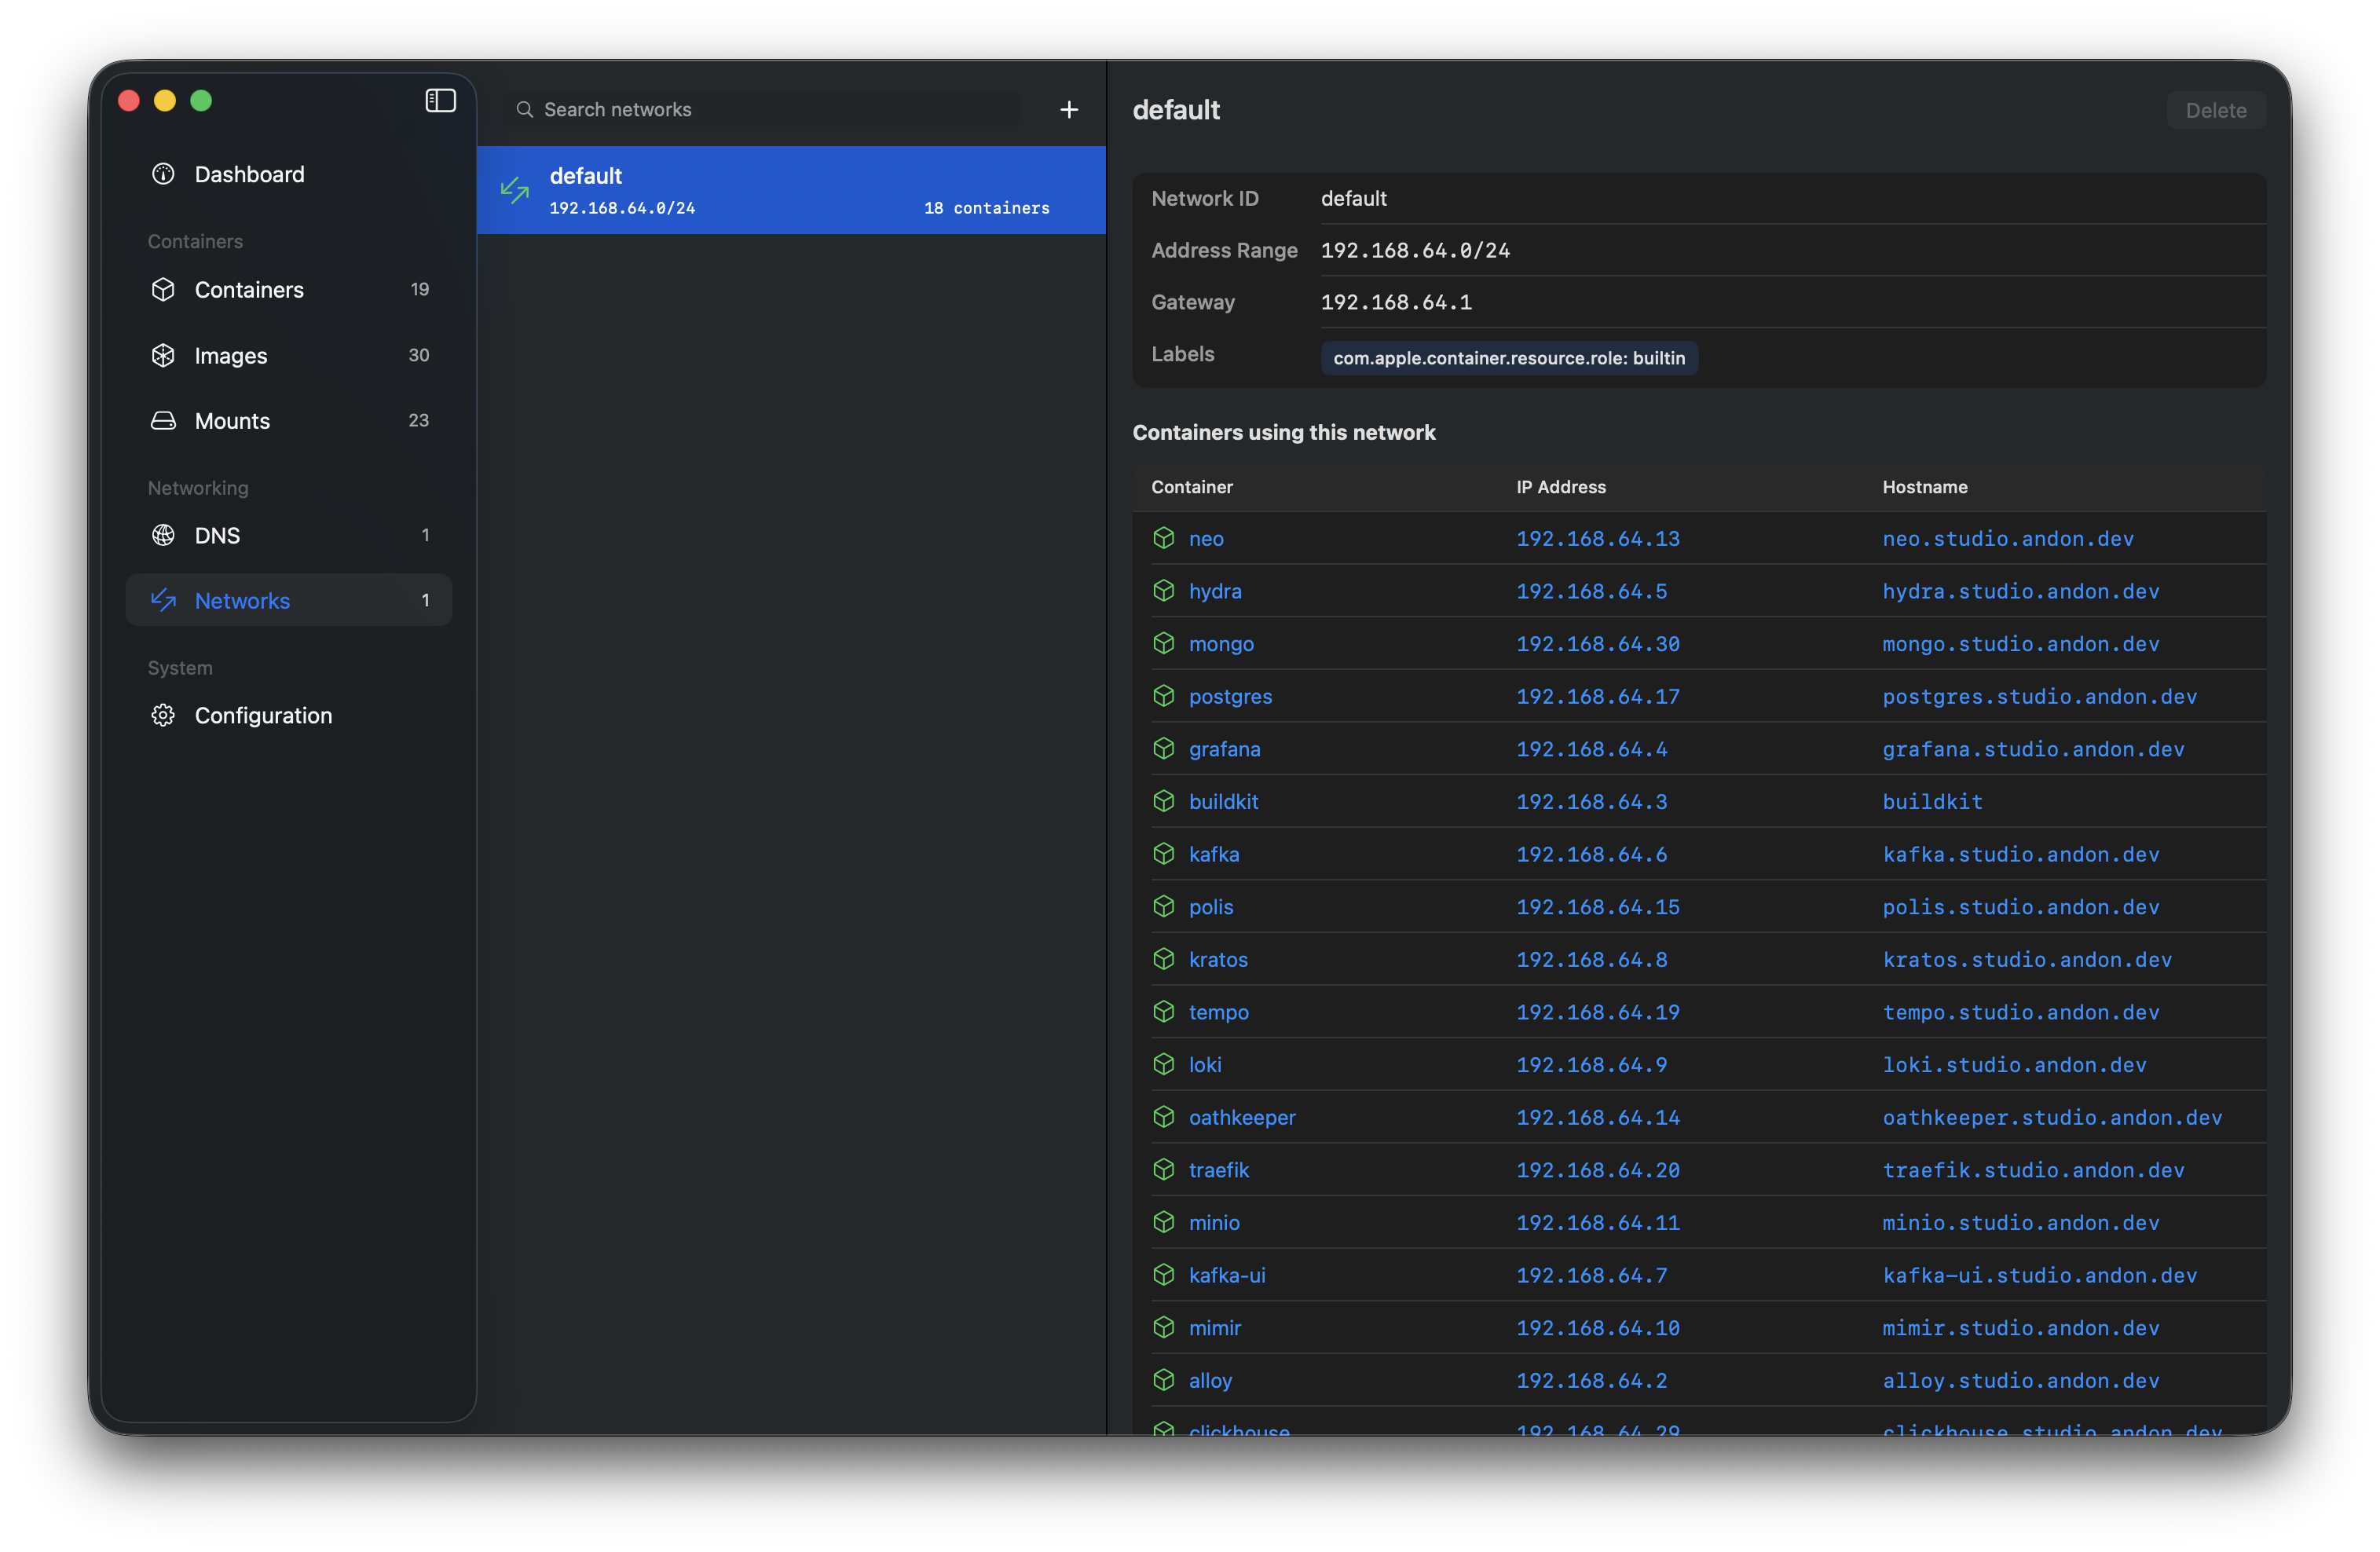This screenshot has width=2380, height=1552.
Task: Click the Images cube icon in sidebar
Action: click(163, 355)
